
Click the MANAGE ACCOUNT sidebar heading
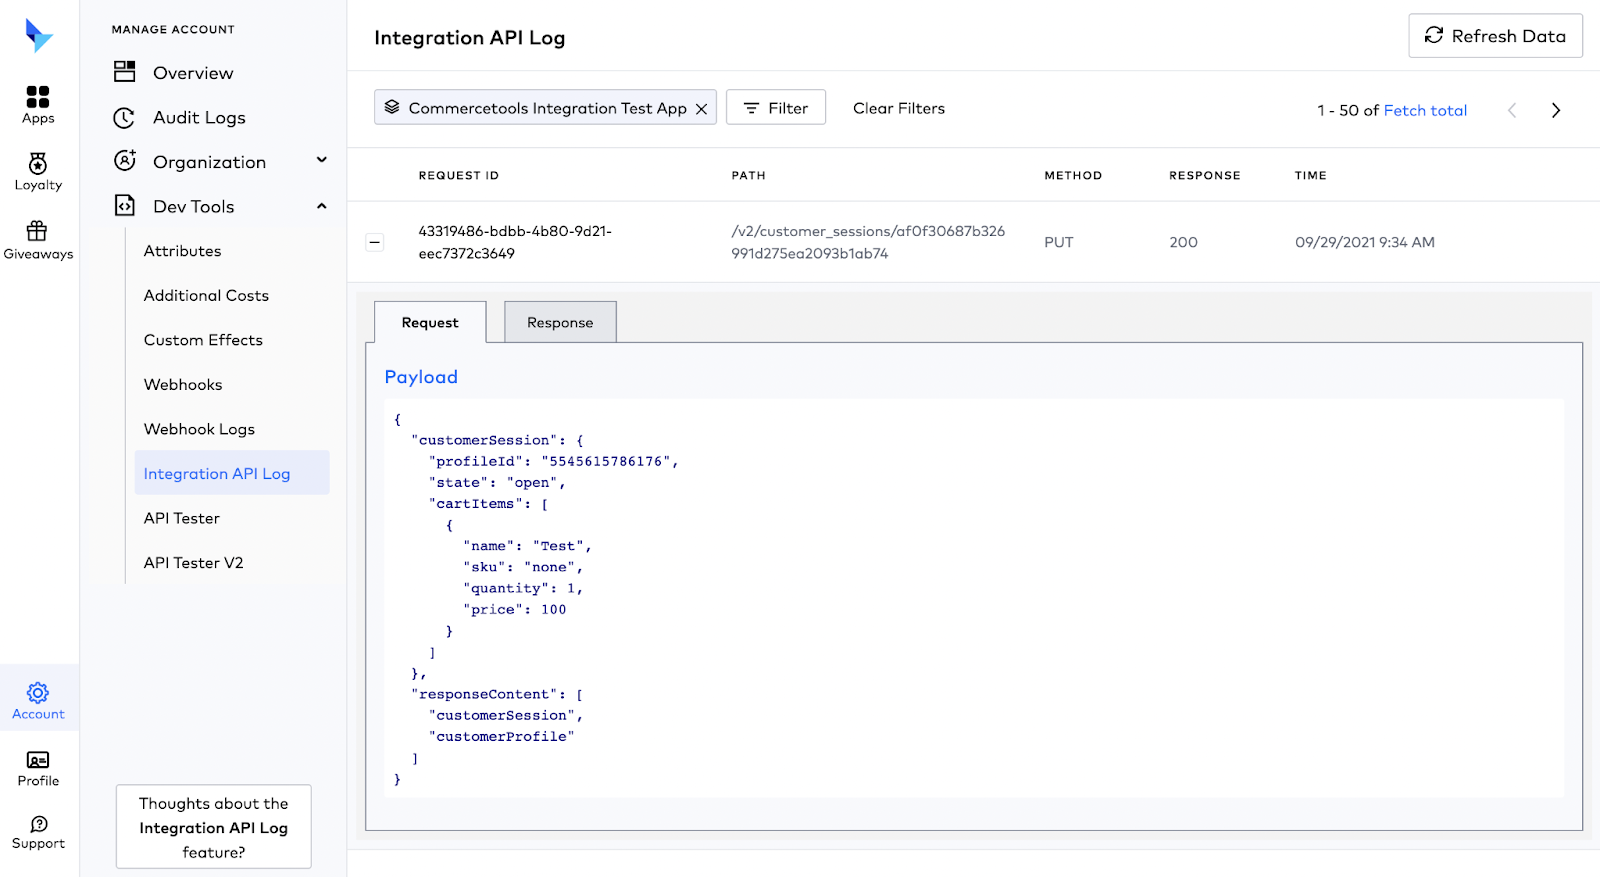(173, 30)
